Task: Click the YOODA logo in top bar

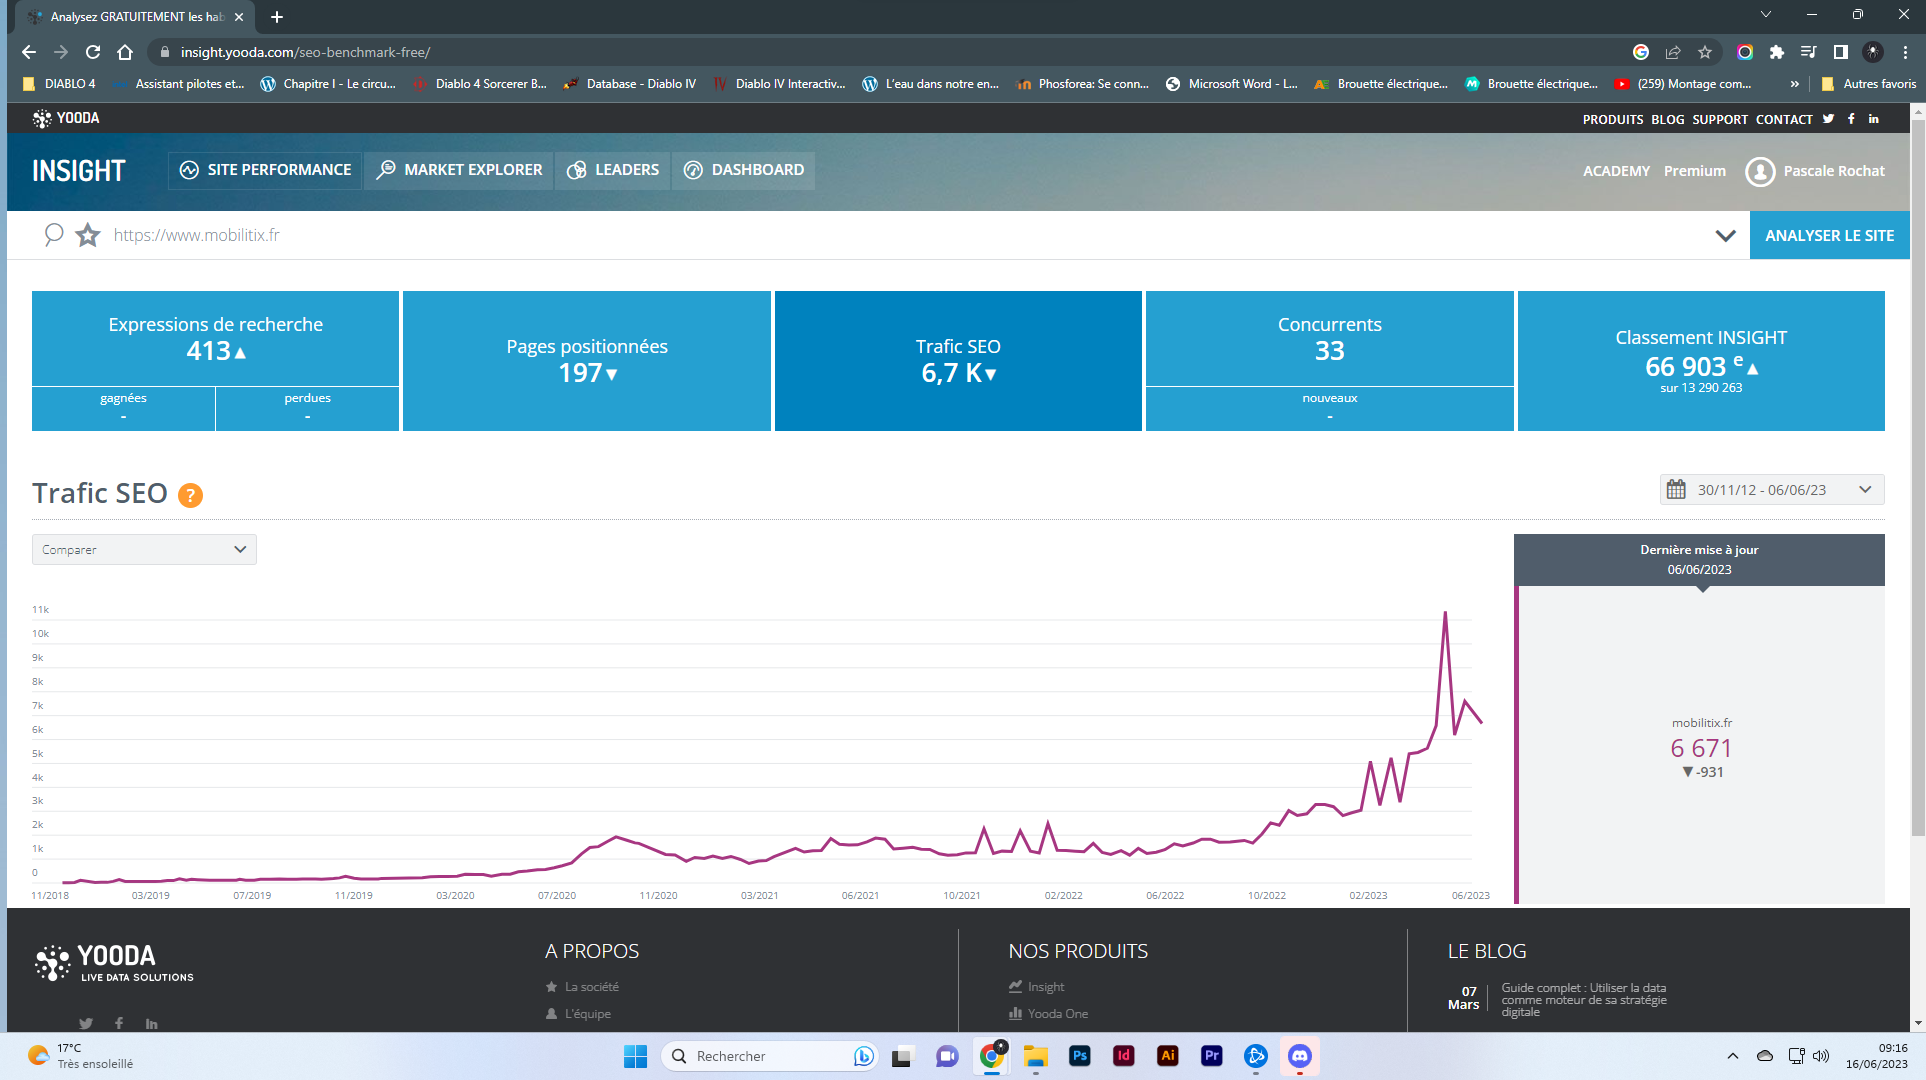Action: 67,118
